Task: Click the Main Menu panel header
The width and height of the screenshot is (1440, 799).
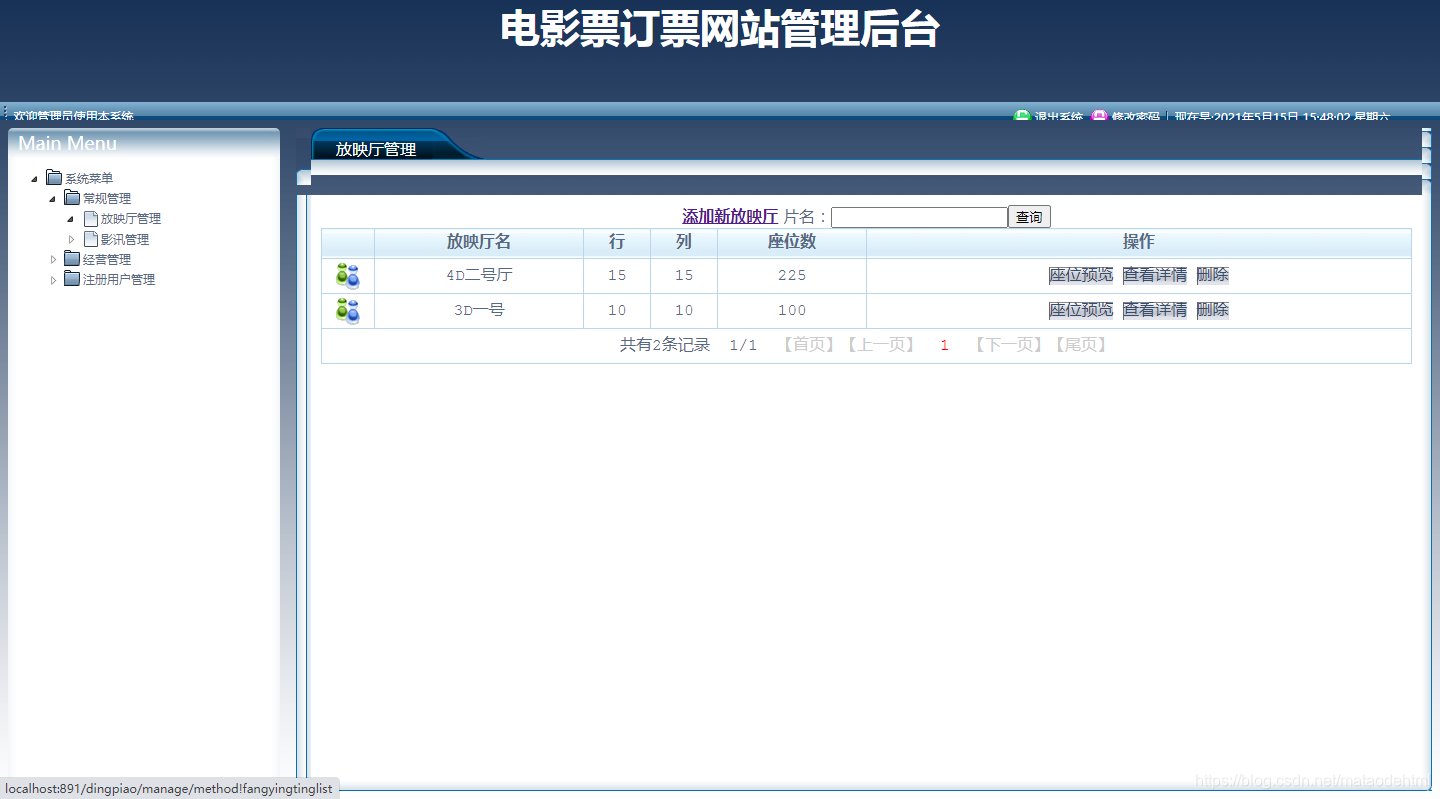Action: click(144, 143)
